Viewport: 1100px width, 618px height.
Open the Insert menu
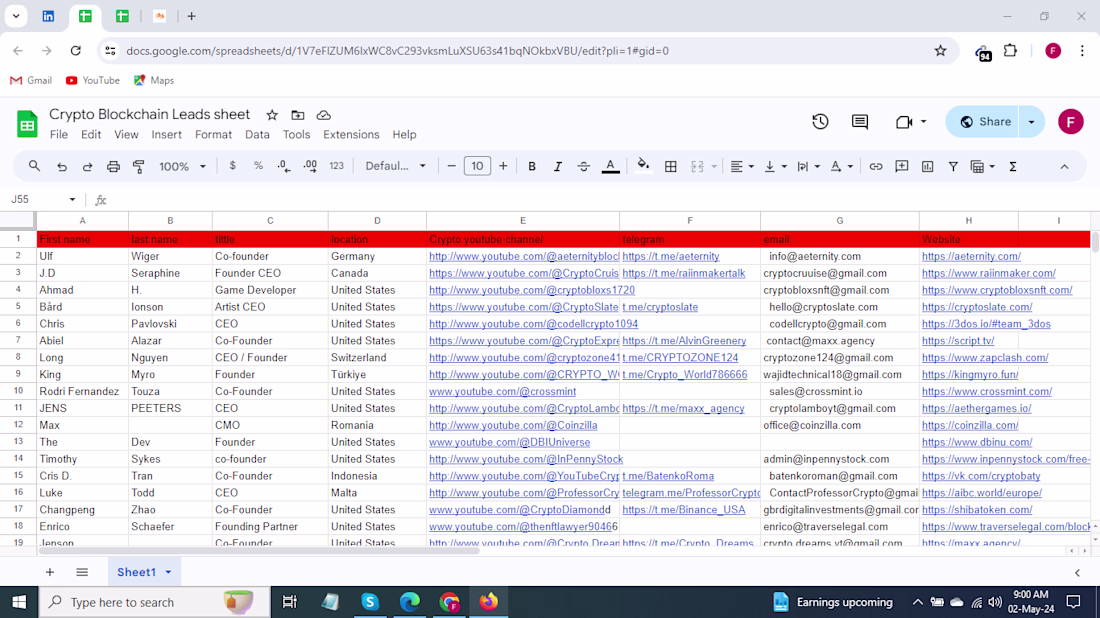pos(166,135)
